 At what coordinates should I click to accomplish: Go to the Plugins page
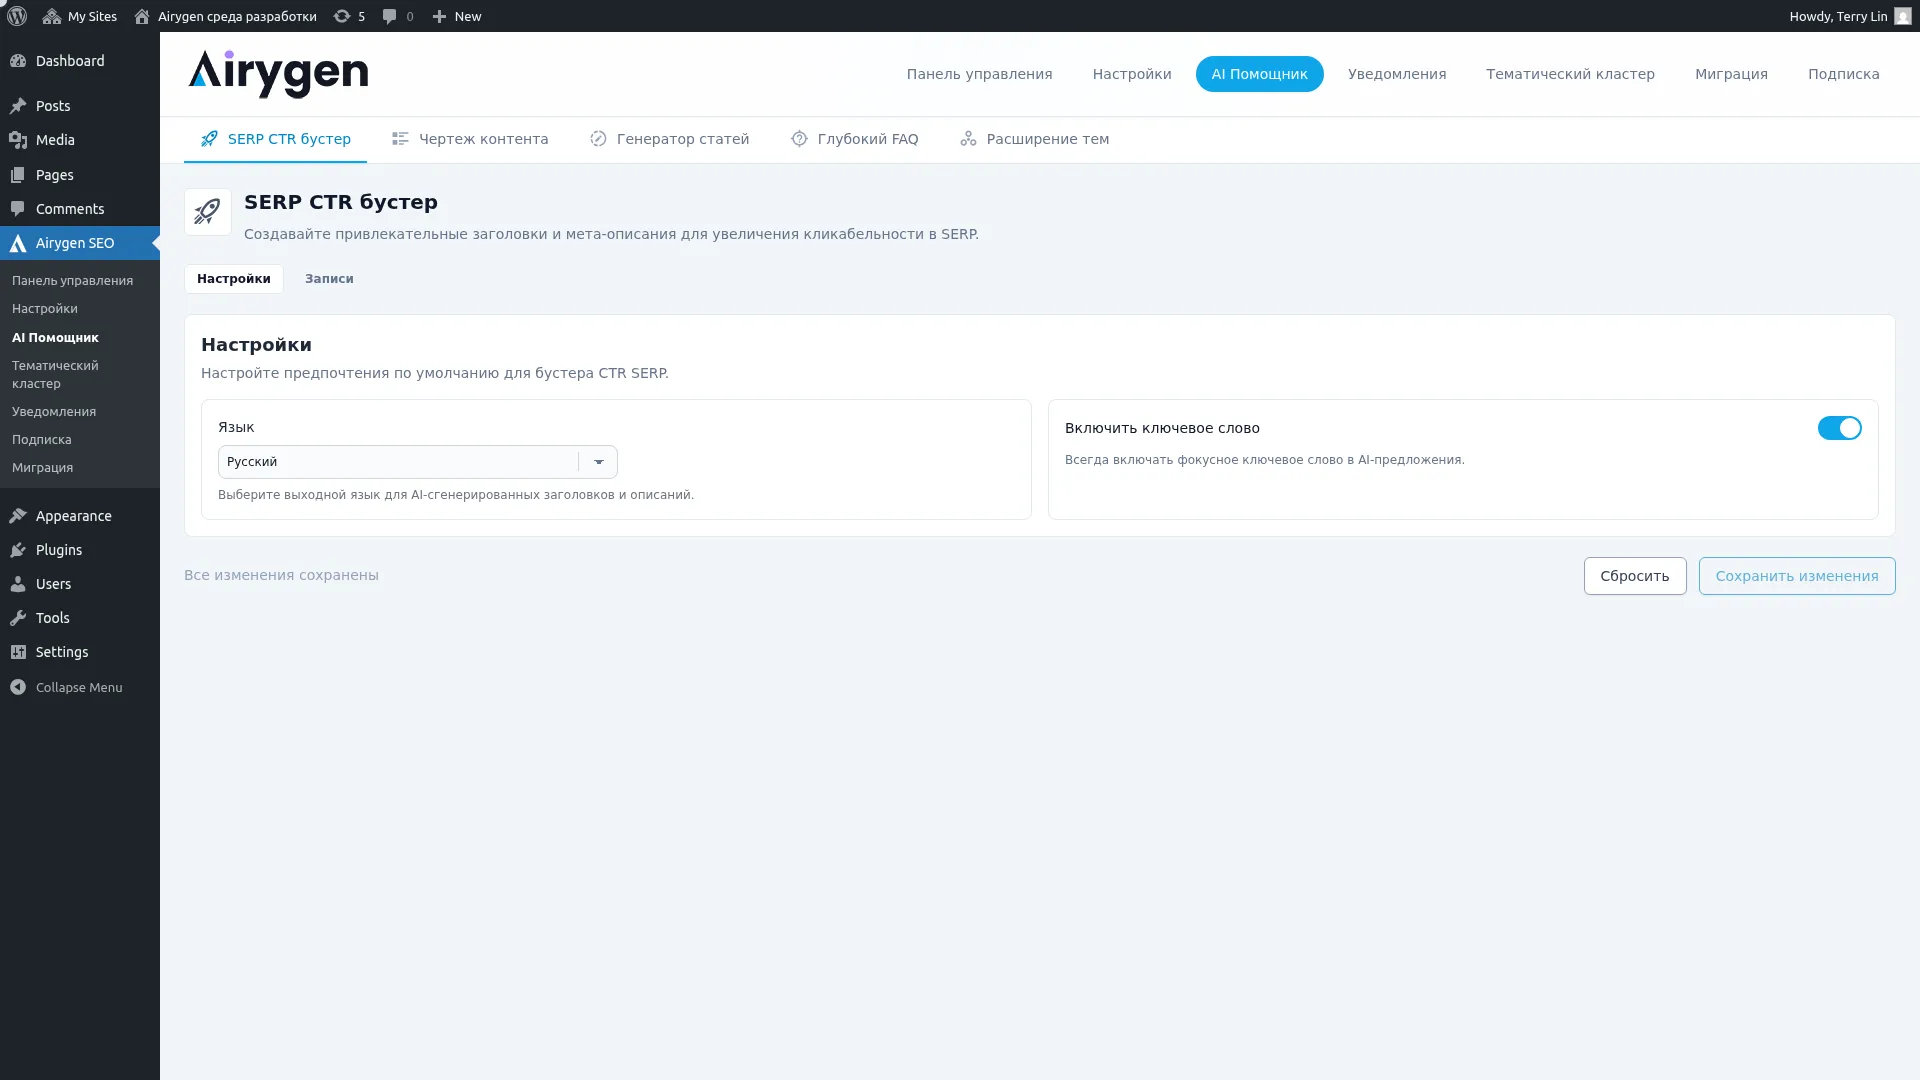80,550
